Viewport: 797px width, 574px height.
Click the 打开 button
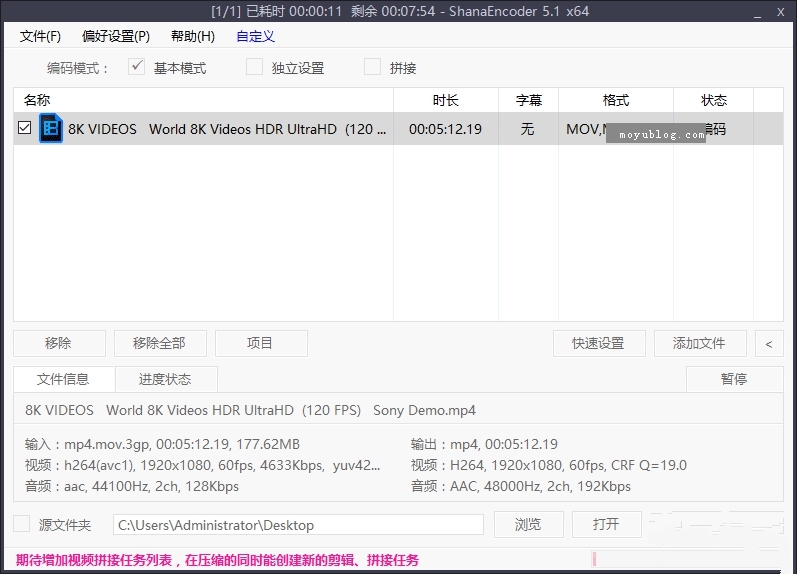pyautogui.click(x=606, y=525)
